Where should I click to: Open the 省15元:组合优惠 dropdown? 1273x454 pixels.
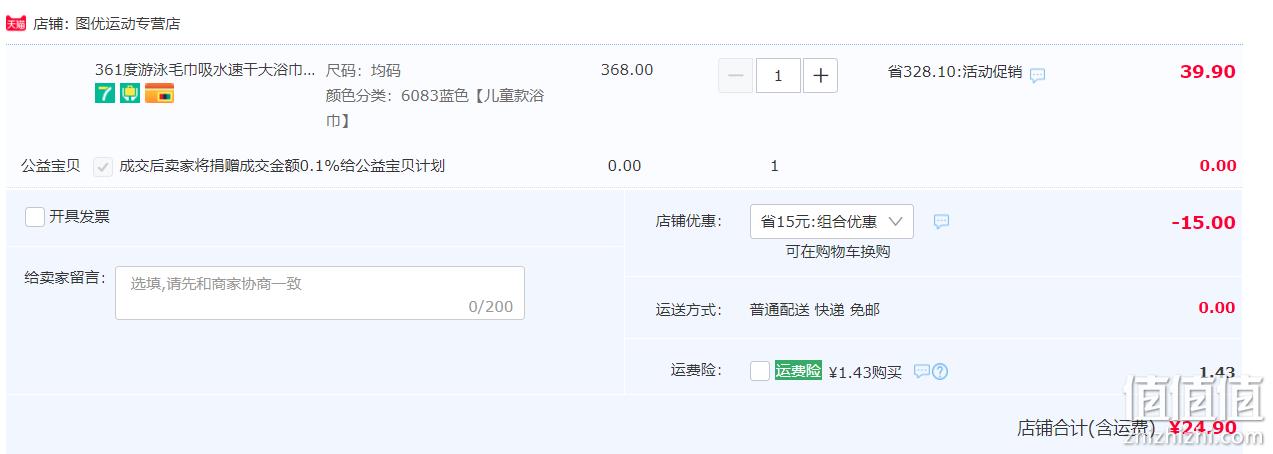[832, 222]
